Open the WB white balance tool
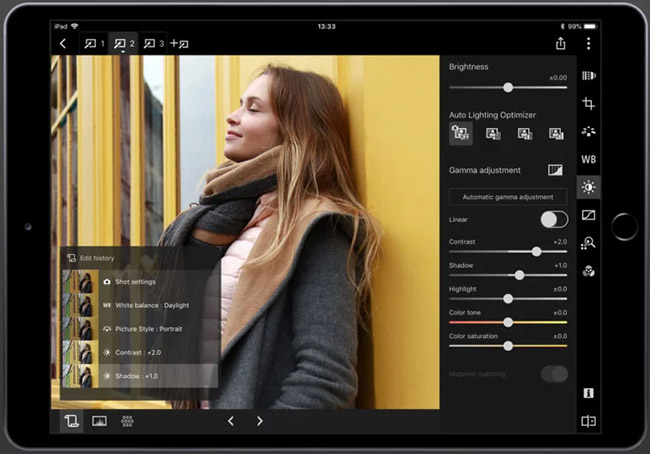This screenshot has width=650, height=454. click(x=589, y=160)
